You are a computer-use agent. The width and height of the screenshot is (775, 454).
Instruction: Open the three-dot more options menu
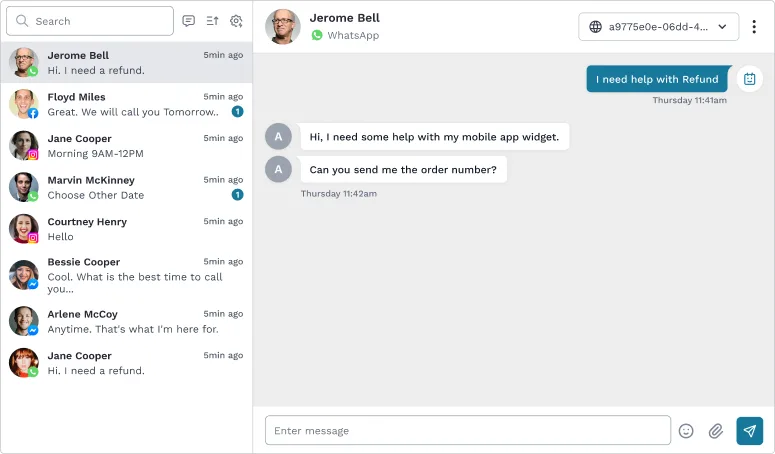coord(754,27)
